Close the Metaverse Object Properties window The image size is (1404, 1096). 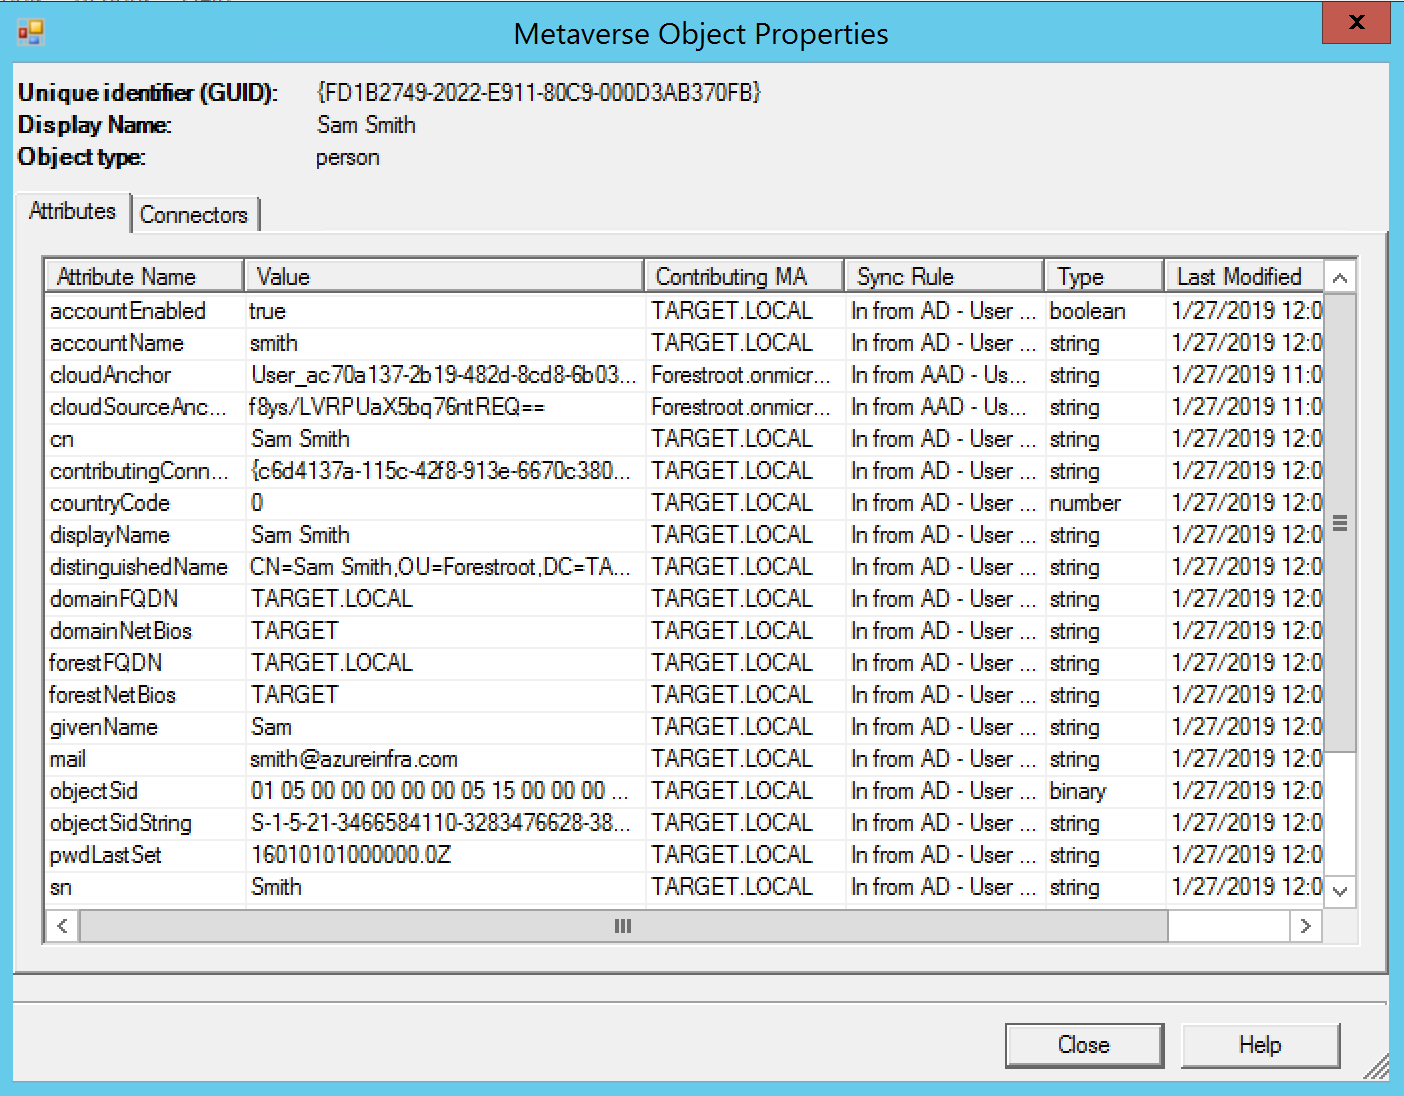point(1355,23)
